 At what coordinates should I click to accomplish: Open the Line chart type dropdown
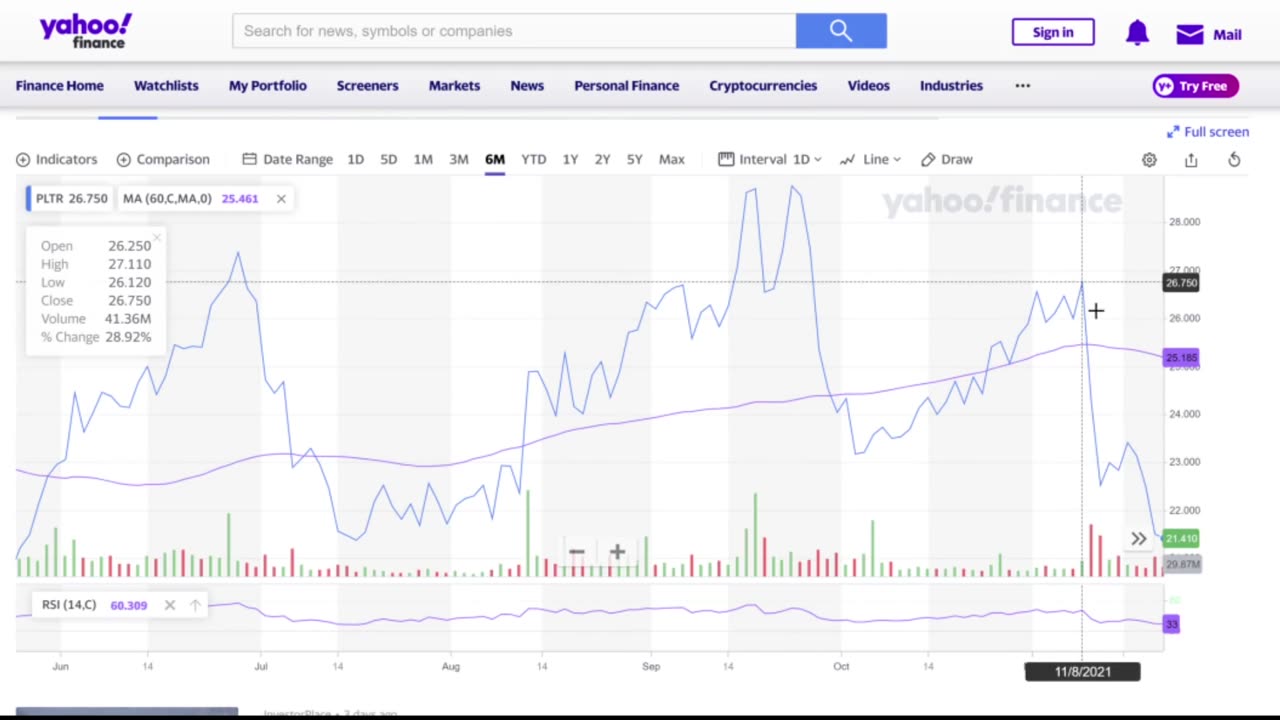pyautogui.click(x=871, y=159)
